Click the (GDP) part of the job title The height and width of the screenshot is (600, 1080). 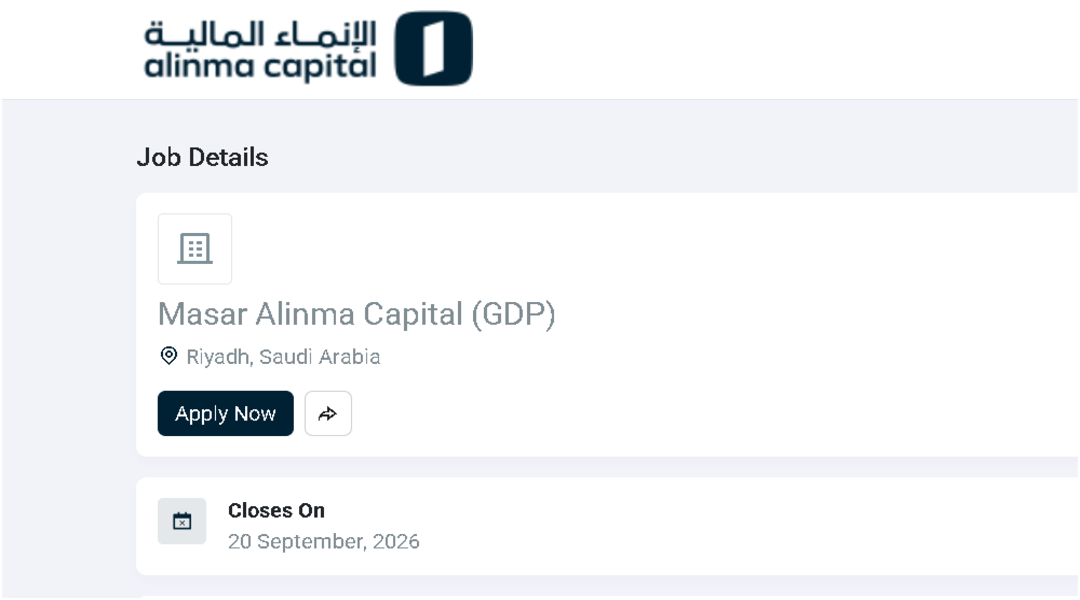[x=513, y=314]
